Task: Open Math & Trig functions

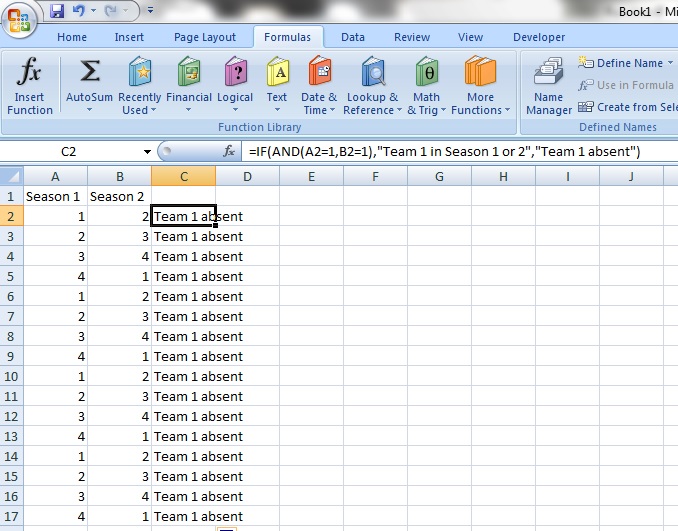Action: (426, 73)
